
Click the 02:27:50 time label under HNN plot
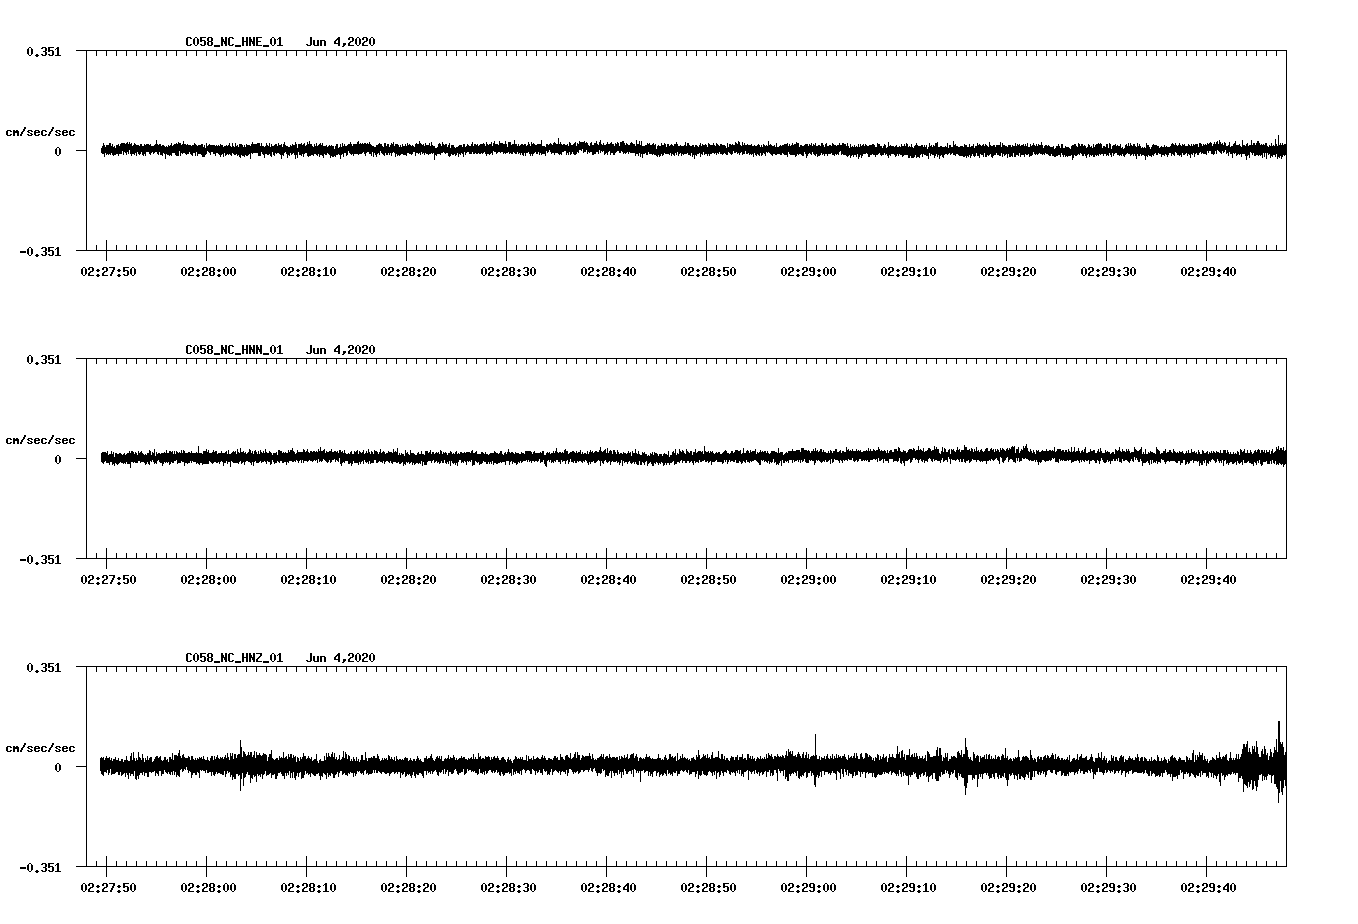pos(108,580)
